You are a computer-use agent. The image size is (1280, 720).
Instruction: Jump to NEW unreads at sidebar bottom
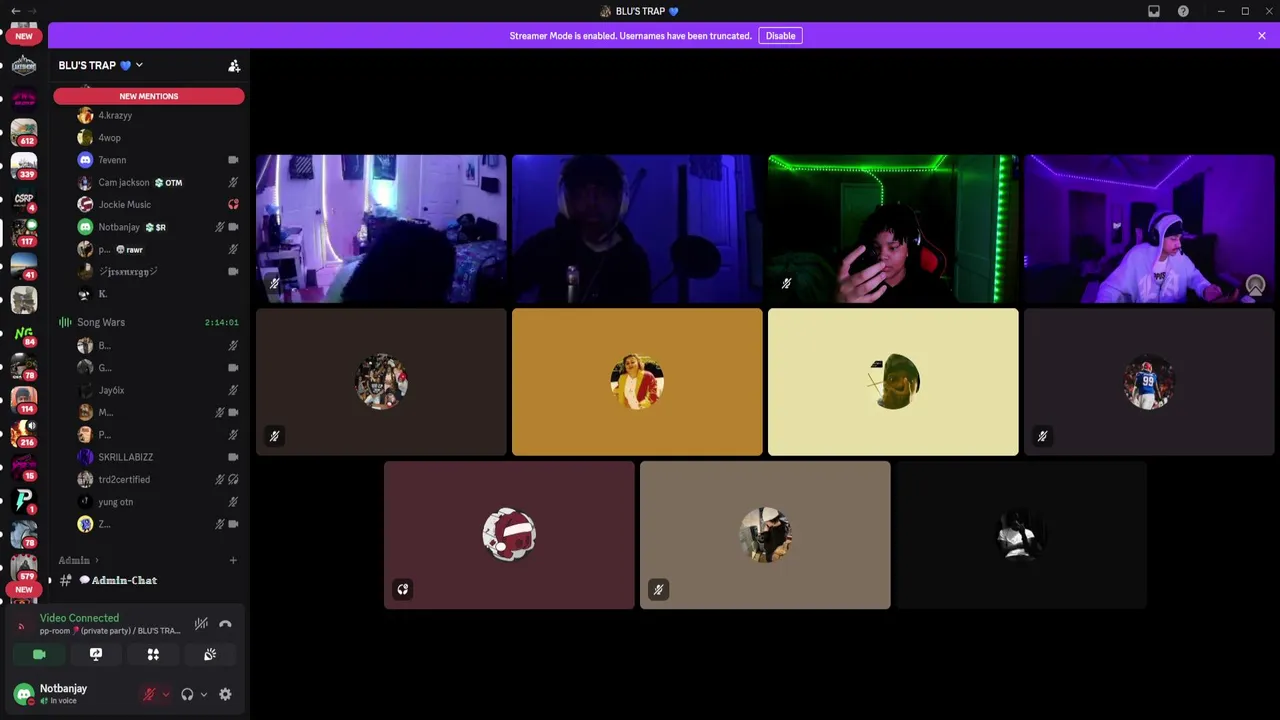click(x=23, y=590)
